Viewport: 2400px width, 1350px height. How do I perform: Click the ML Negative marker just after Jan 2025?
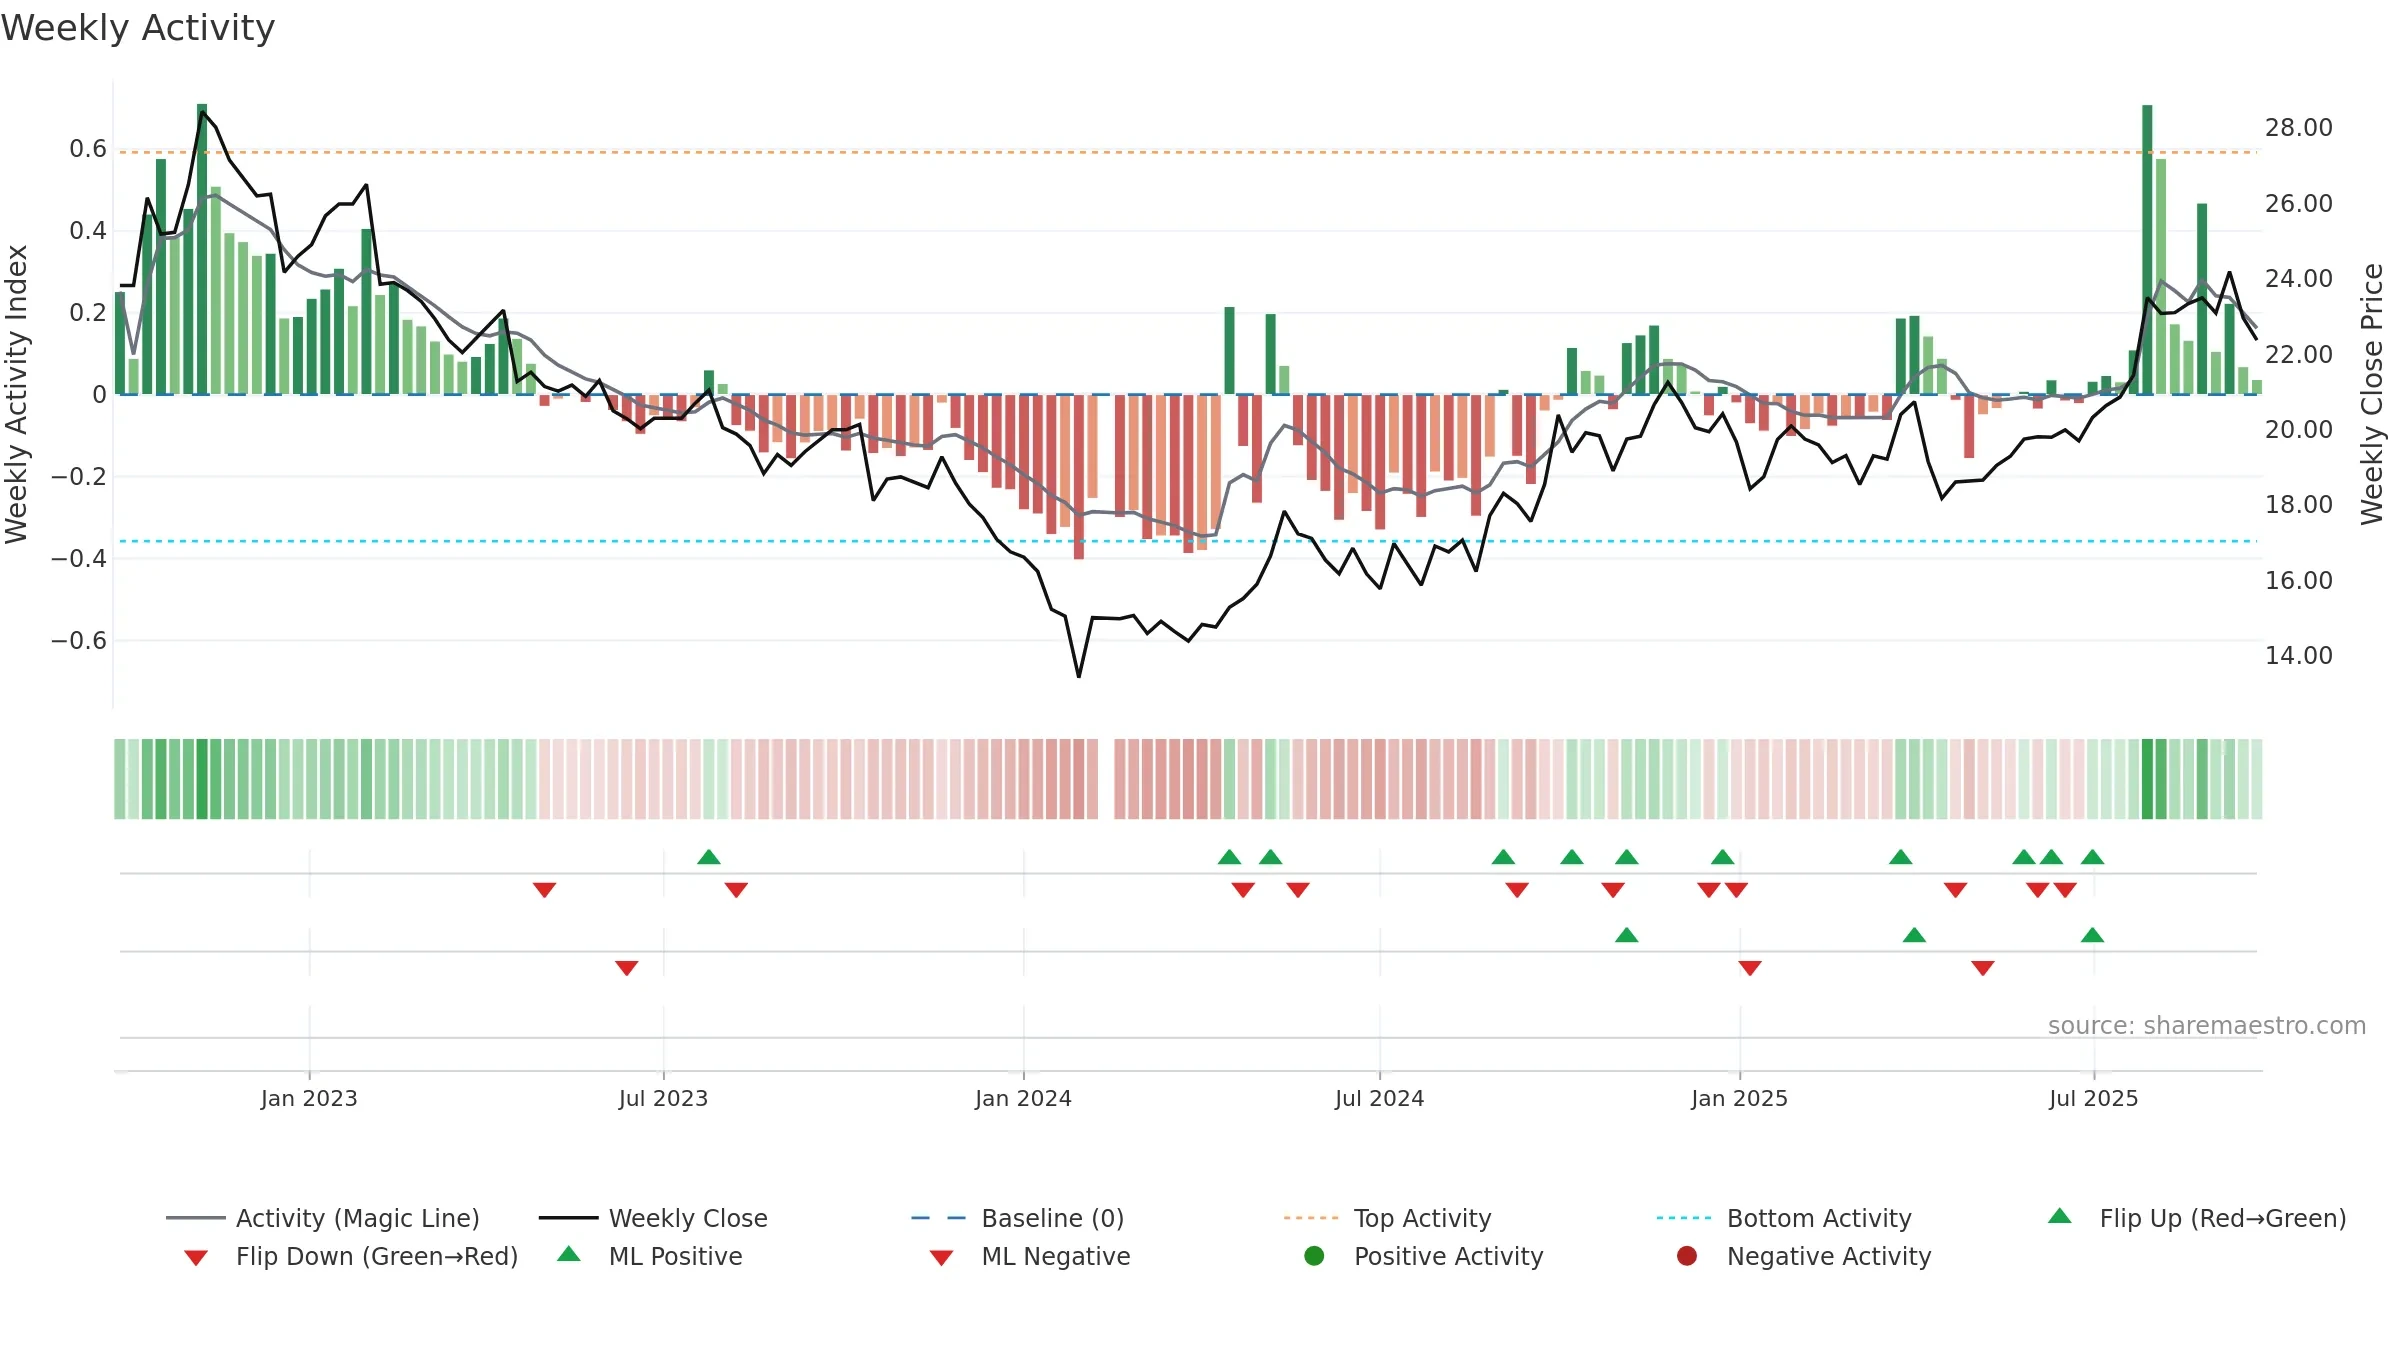(x=1750, y=967)
